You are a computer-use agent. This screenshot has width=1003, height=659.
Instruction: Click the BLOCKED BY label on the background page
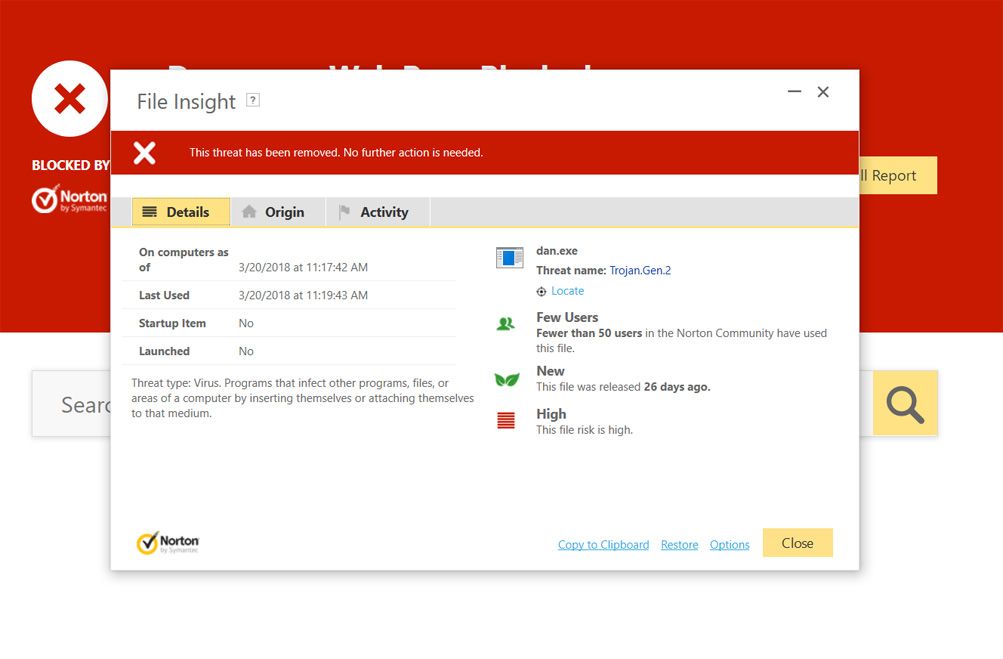coord(70,165)
